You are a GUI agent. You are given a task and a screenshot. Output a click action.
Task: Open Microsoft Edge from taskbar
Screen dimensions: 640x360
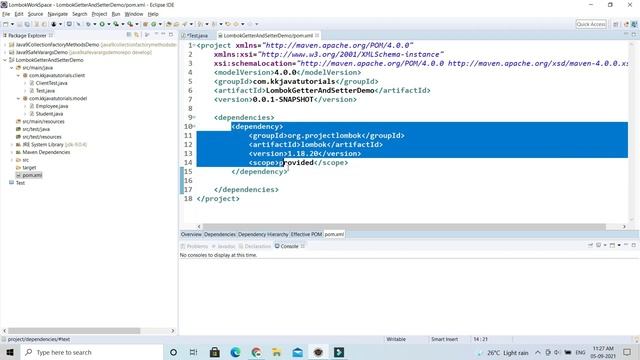pyautogui.click(x=236, y=352)
